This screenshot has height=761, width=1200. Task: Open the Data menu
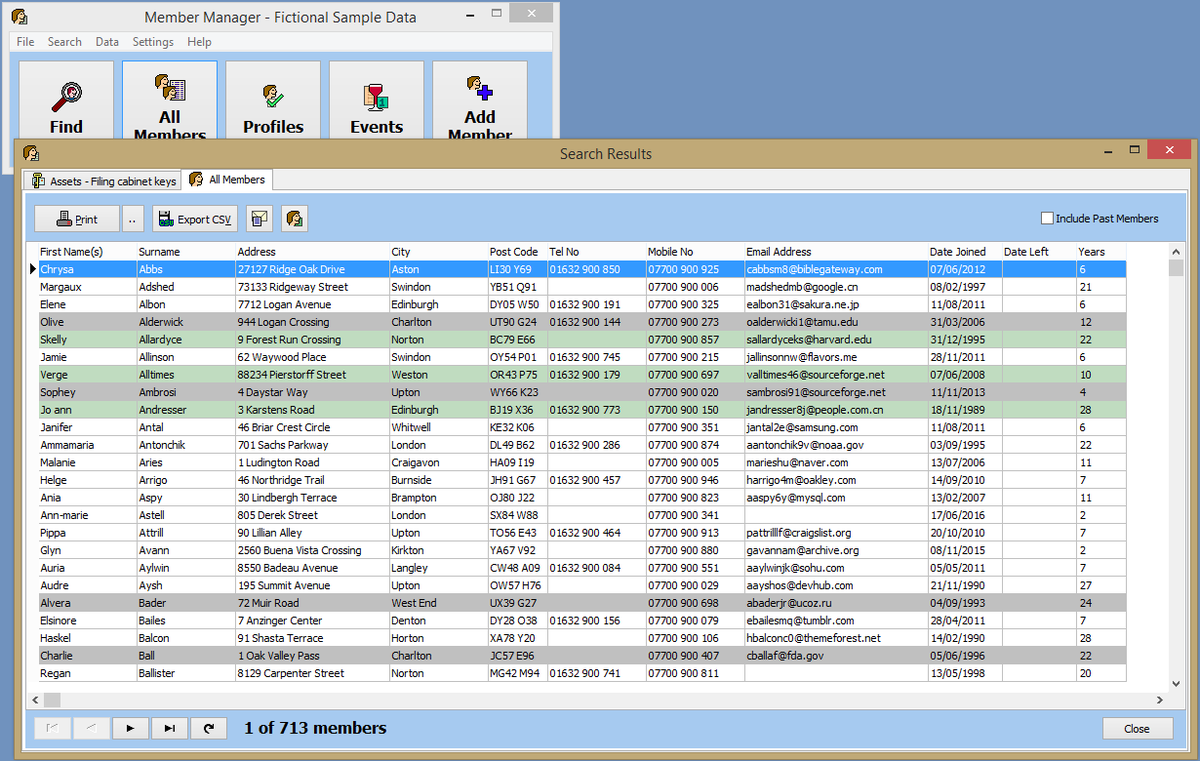(107, 42)
